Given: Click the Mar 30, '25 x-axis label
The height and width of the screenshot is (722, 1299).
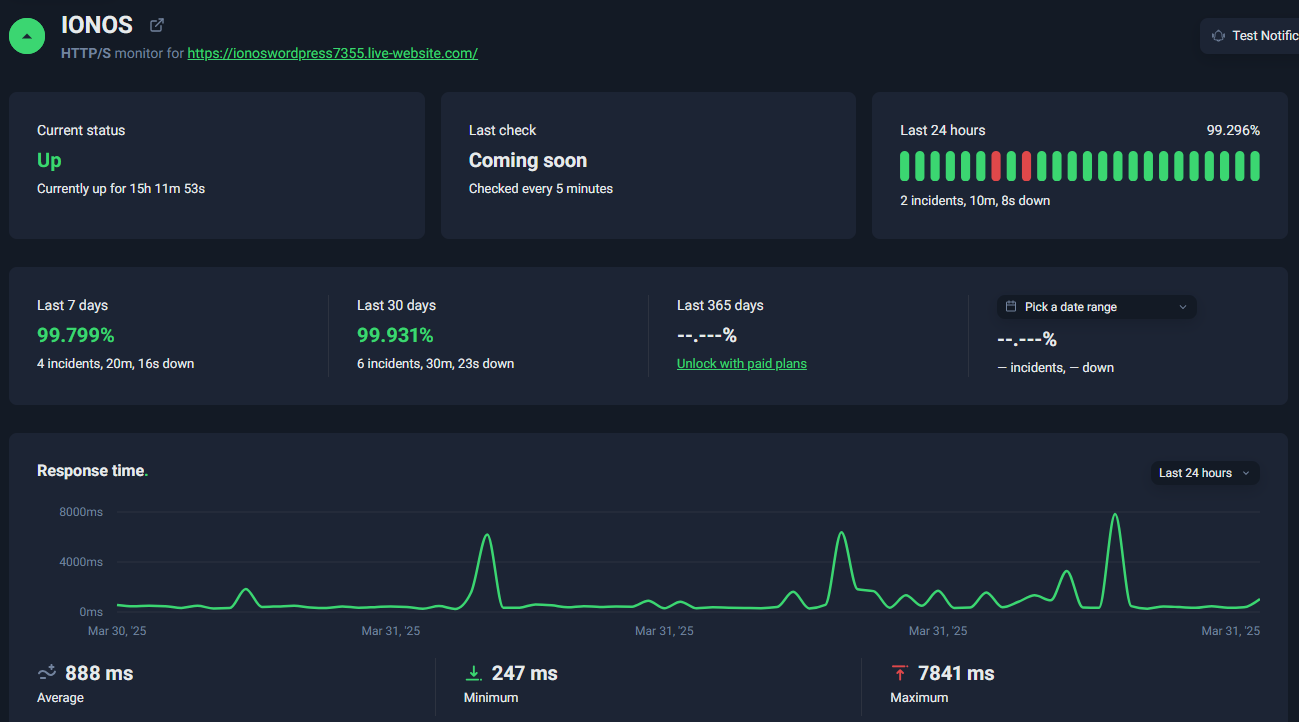Looking at the screenshot, I should click(117, 631).
